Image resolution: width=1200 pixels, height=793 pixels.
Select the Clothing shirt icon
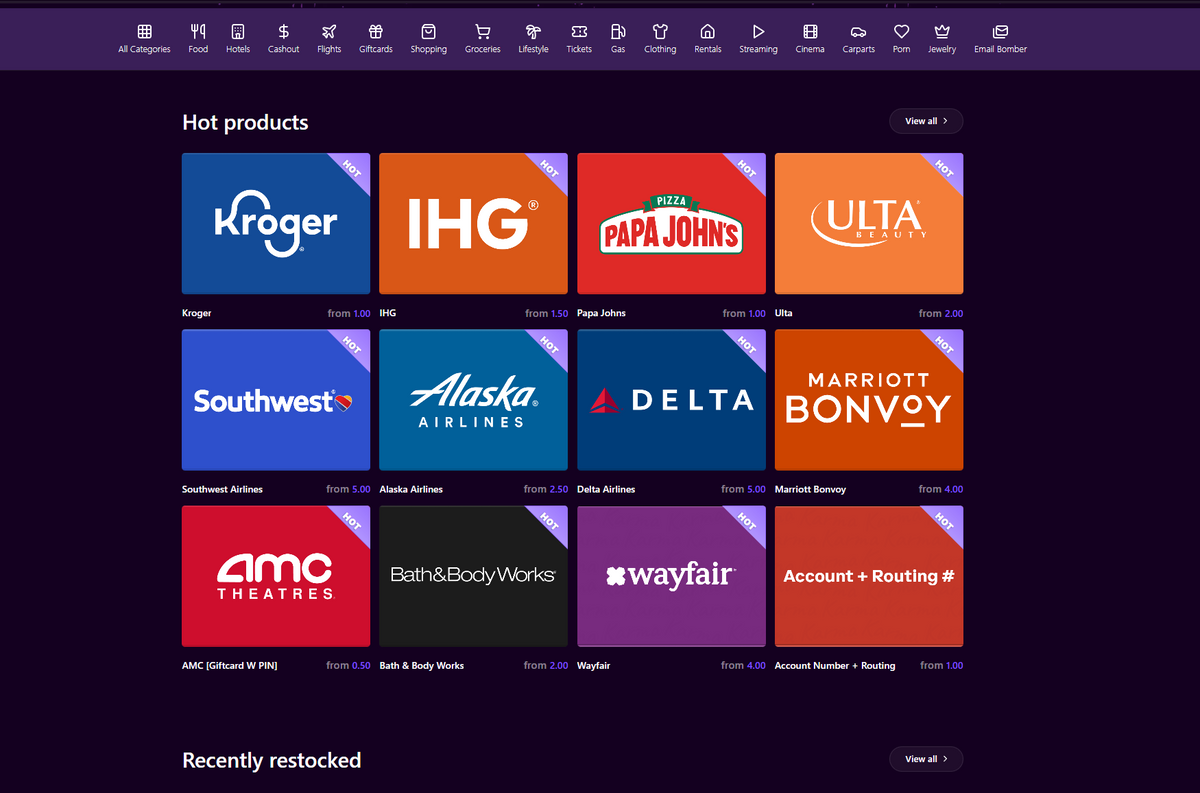tap(660, 32)
